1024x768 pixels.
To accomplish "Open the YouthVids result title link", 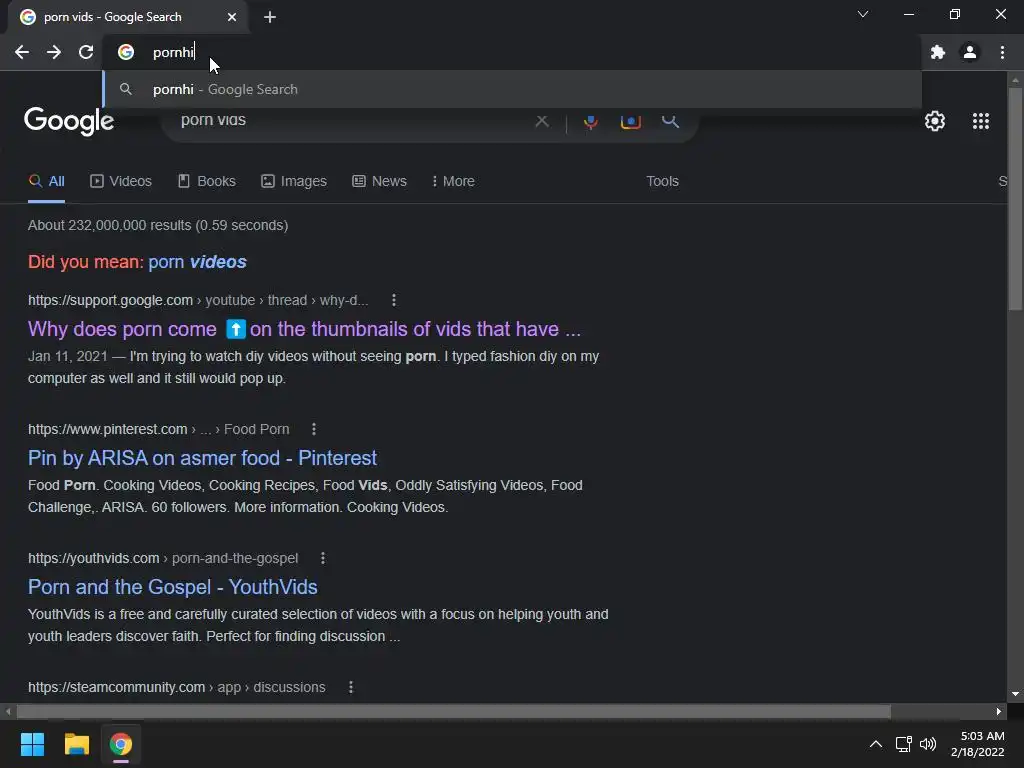I will coord(172,587).
